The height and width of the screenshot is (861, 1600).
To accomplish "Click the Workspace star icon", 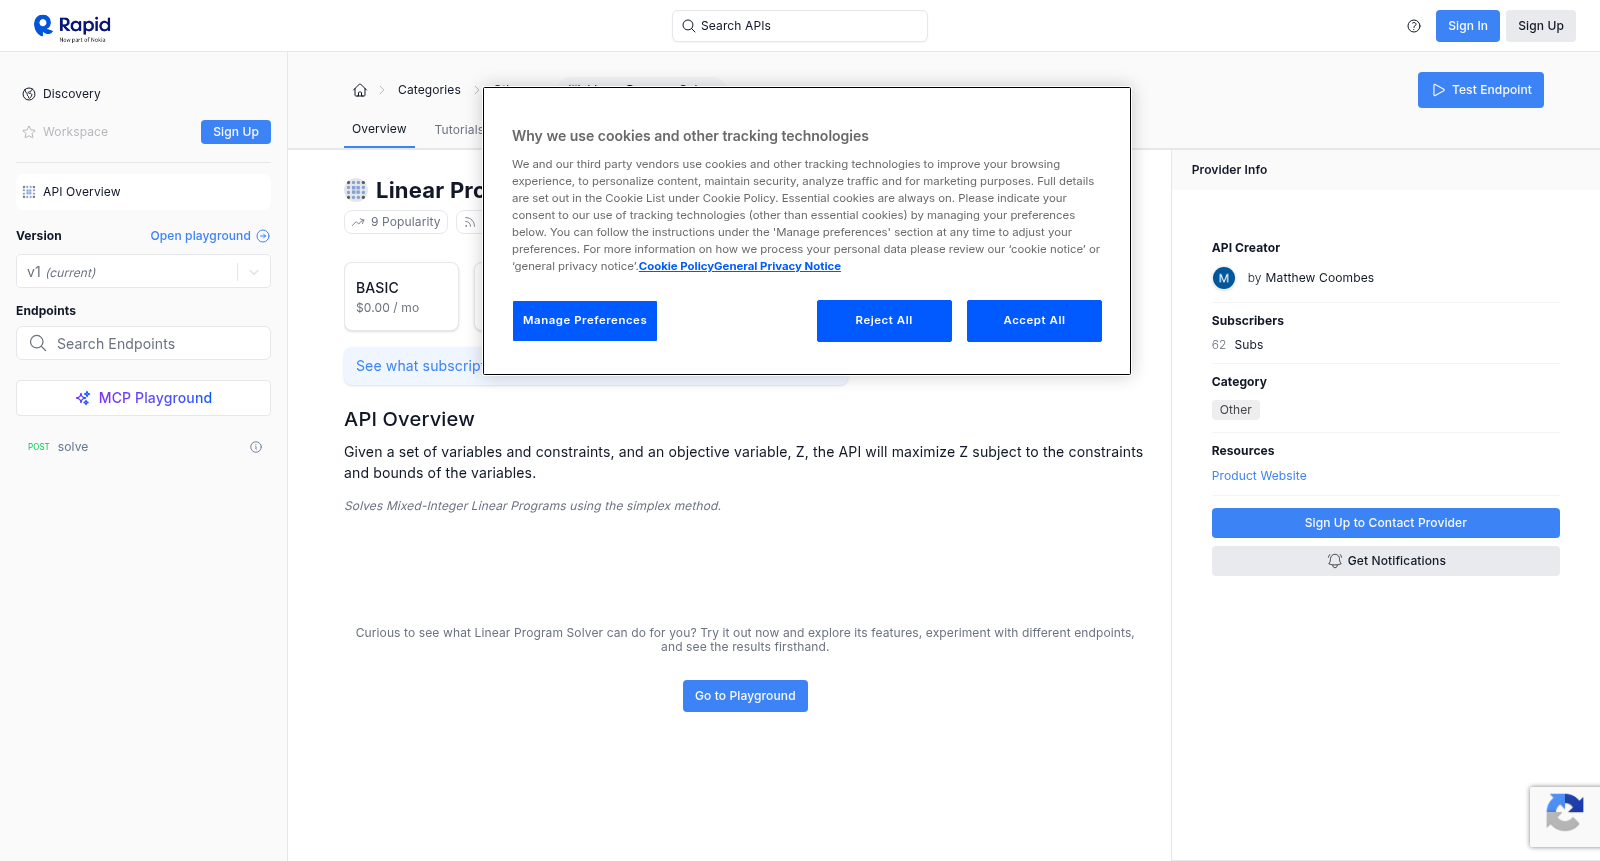I will coord(29,132).
